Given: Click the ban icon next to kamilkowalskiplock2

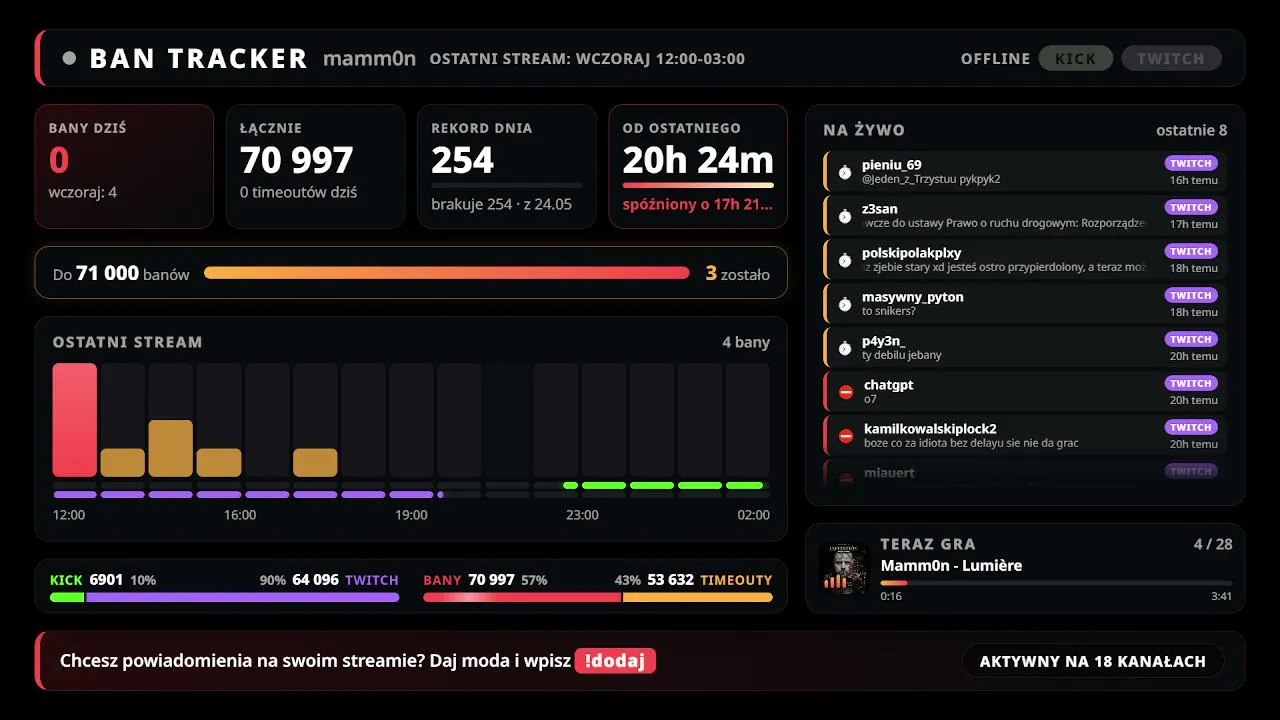Looking at the screenshot, I should [846, 436].
